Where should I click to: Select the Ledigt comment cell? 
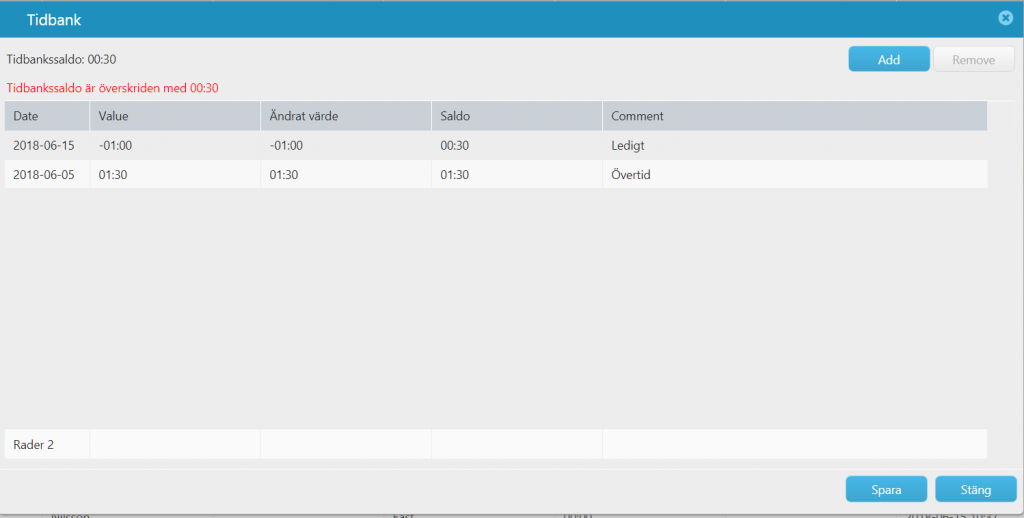click(x=795, y=146)
